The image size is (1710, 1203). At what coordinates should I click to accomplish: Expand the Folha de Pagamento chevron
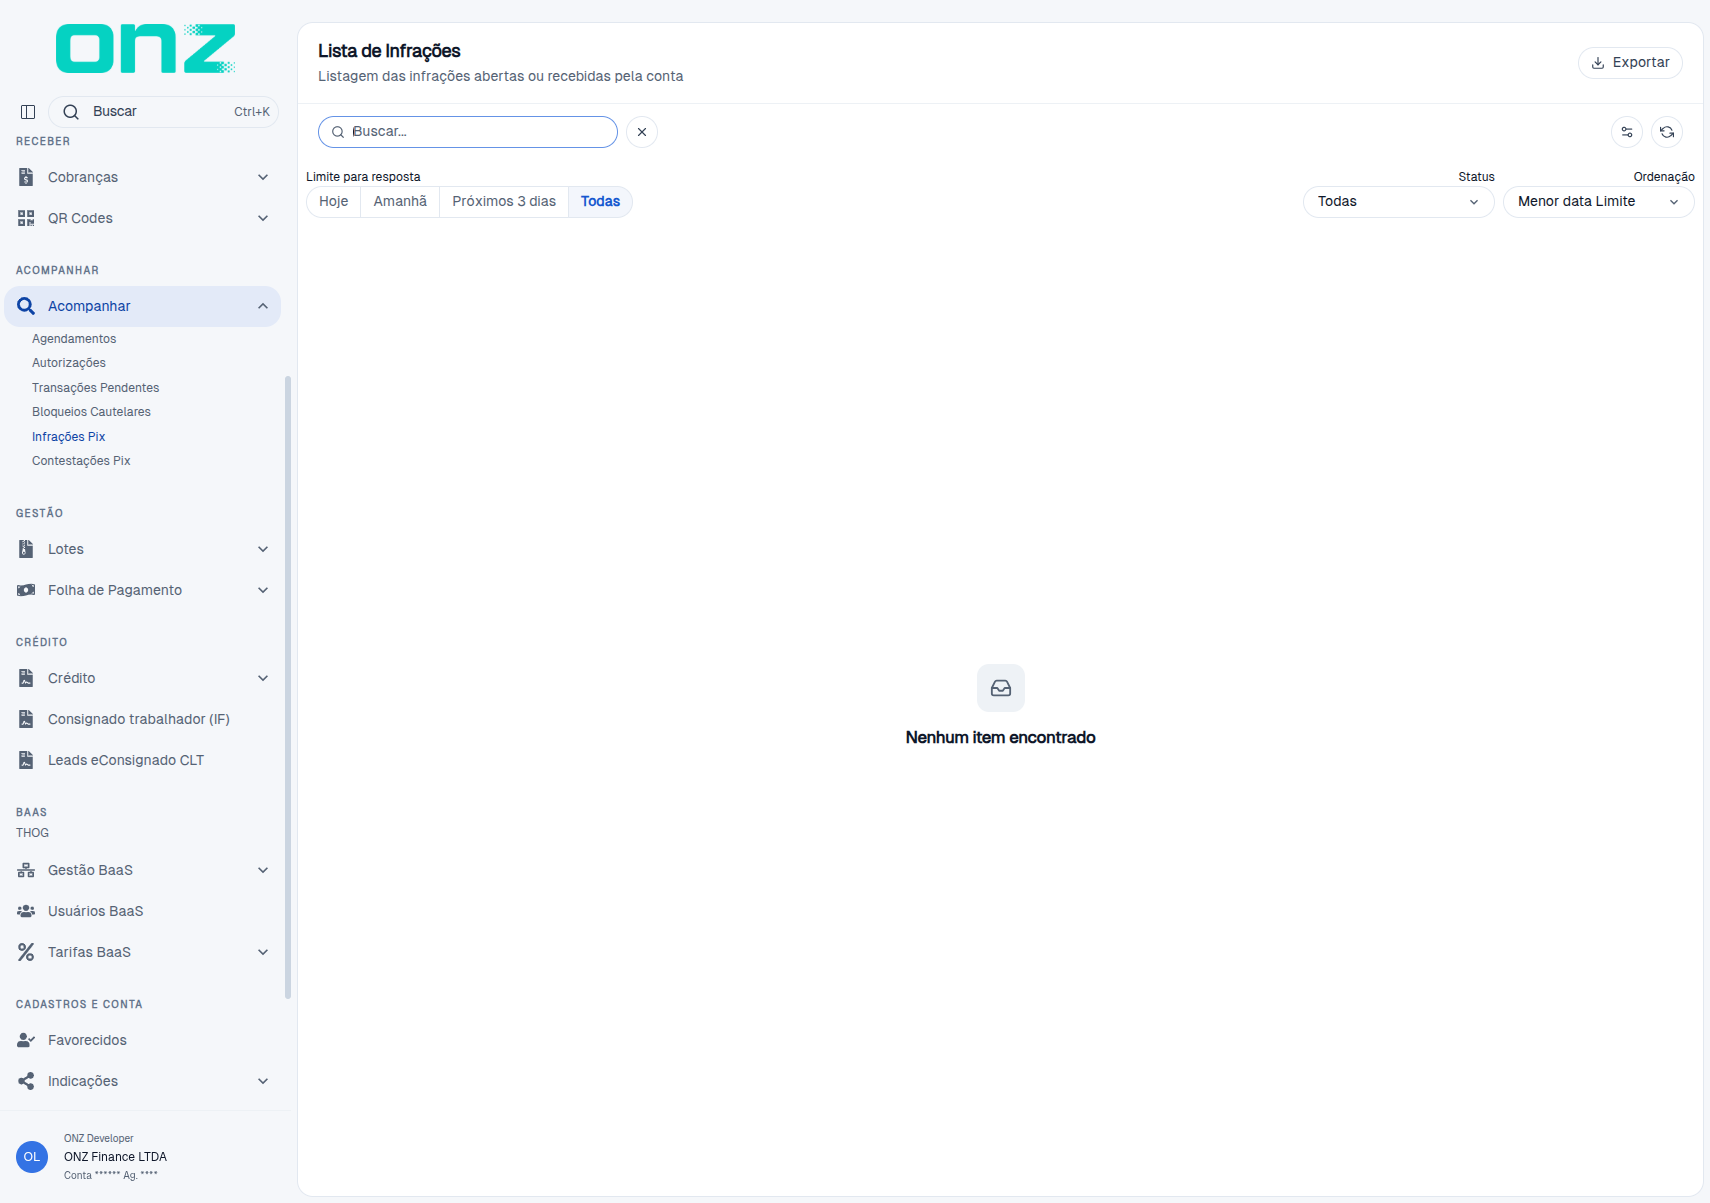click(263, 590)
